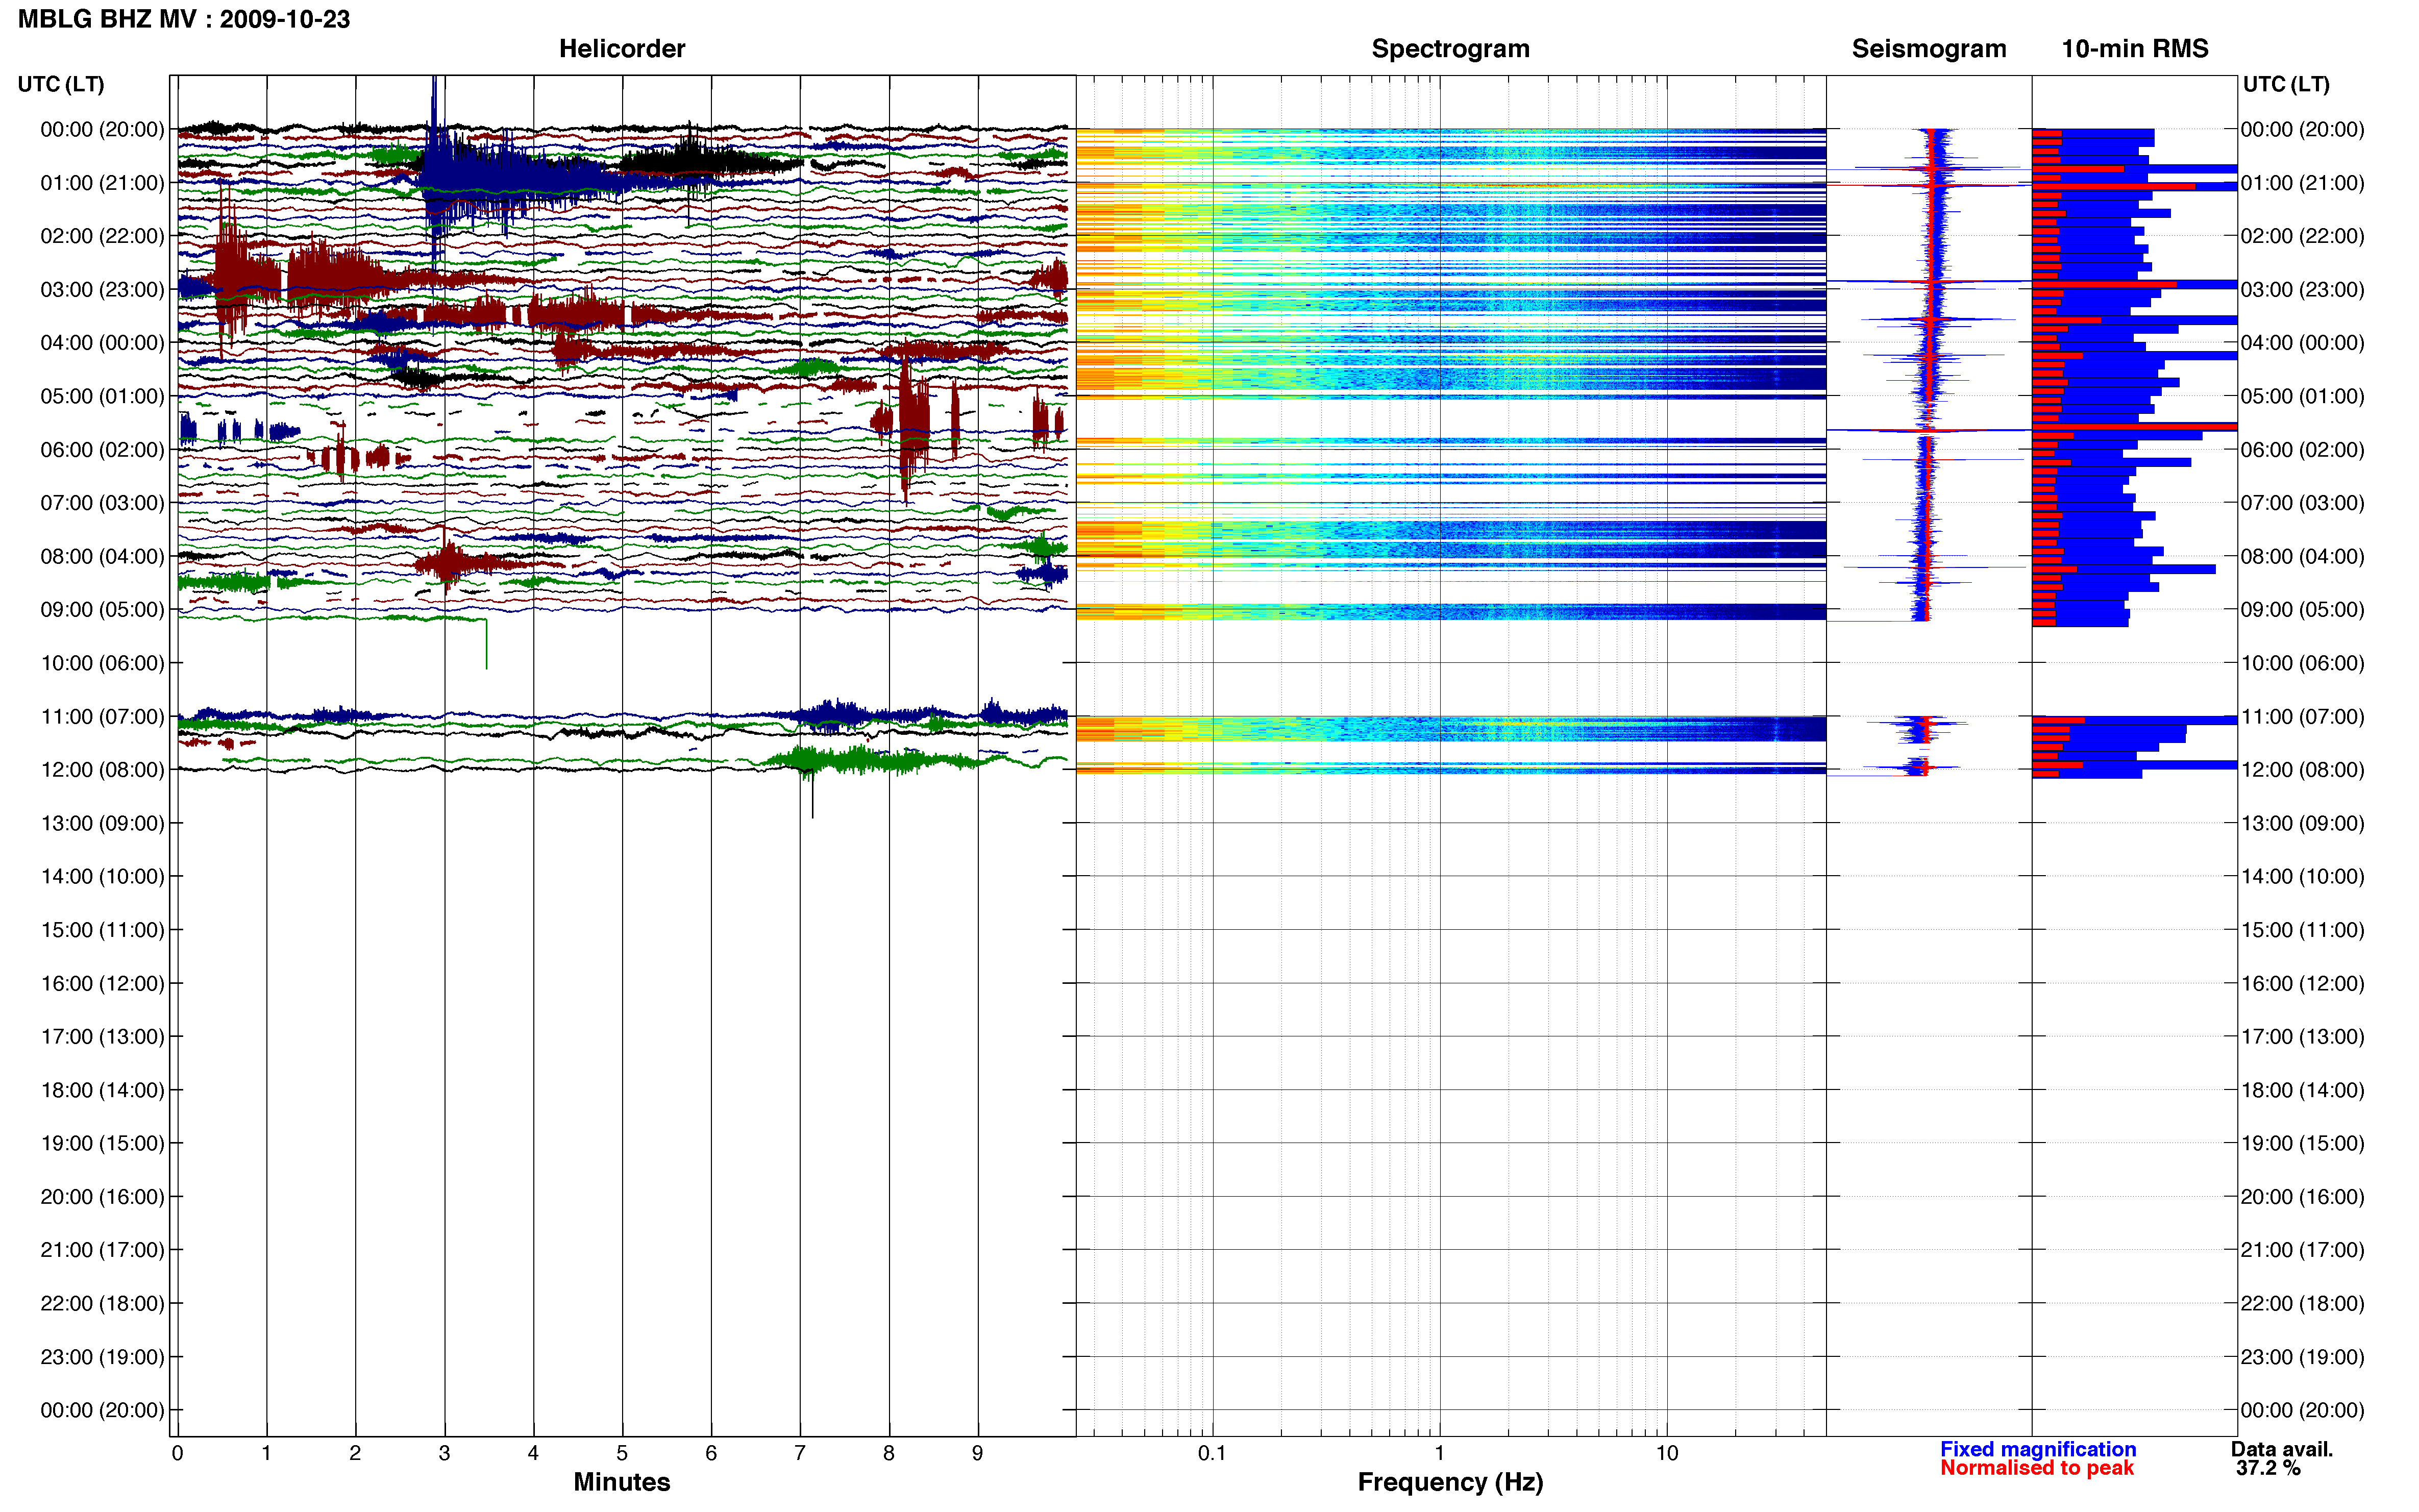Image resolution: width=2419 pixels, height=1512 pixels.
Task: Select right axis label '18:00 (14:00)'
Action: [x=2303, y=1090]
